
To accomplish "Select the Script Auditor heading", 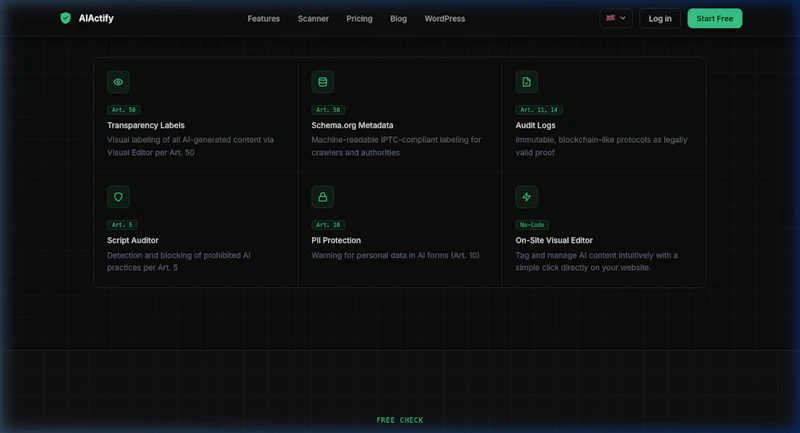I will click(x=133, y=240).
